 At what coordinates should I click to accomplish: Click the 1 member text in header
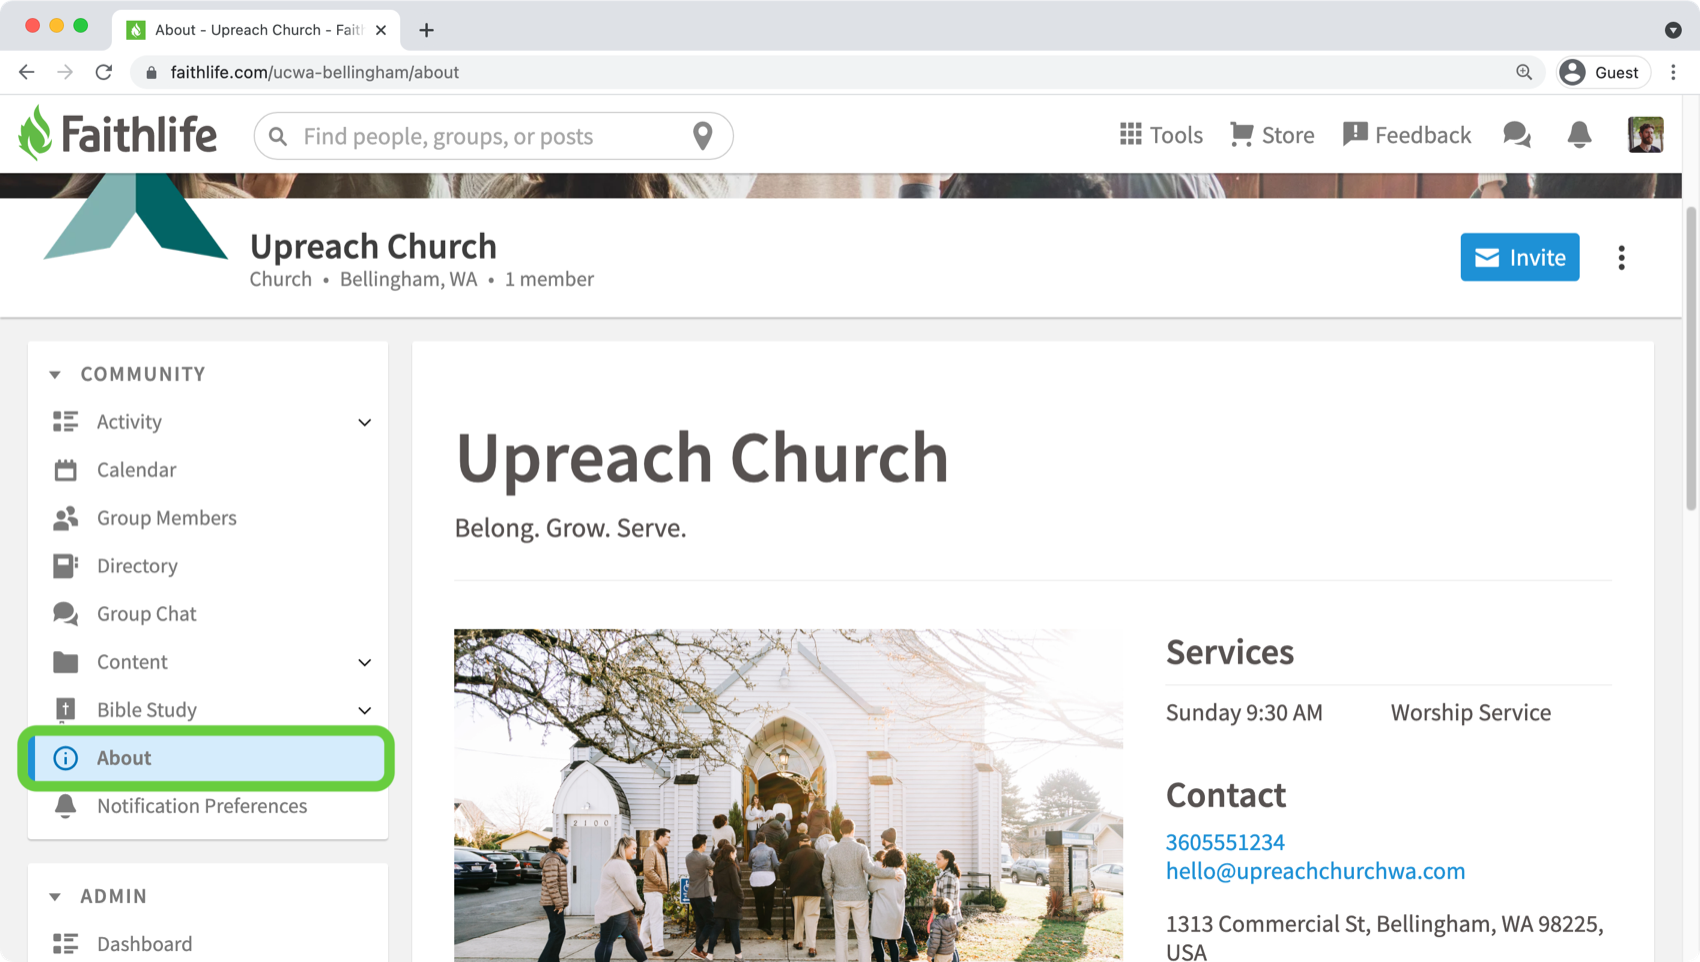click(x=549, y=279)
